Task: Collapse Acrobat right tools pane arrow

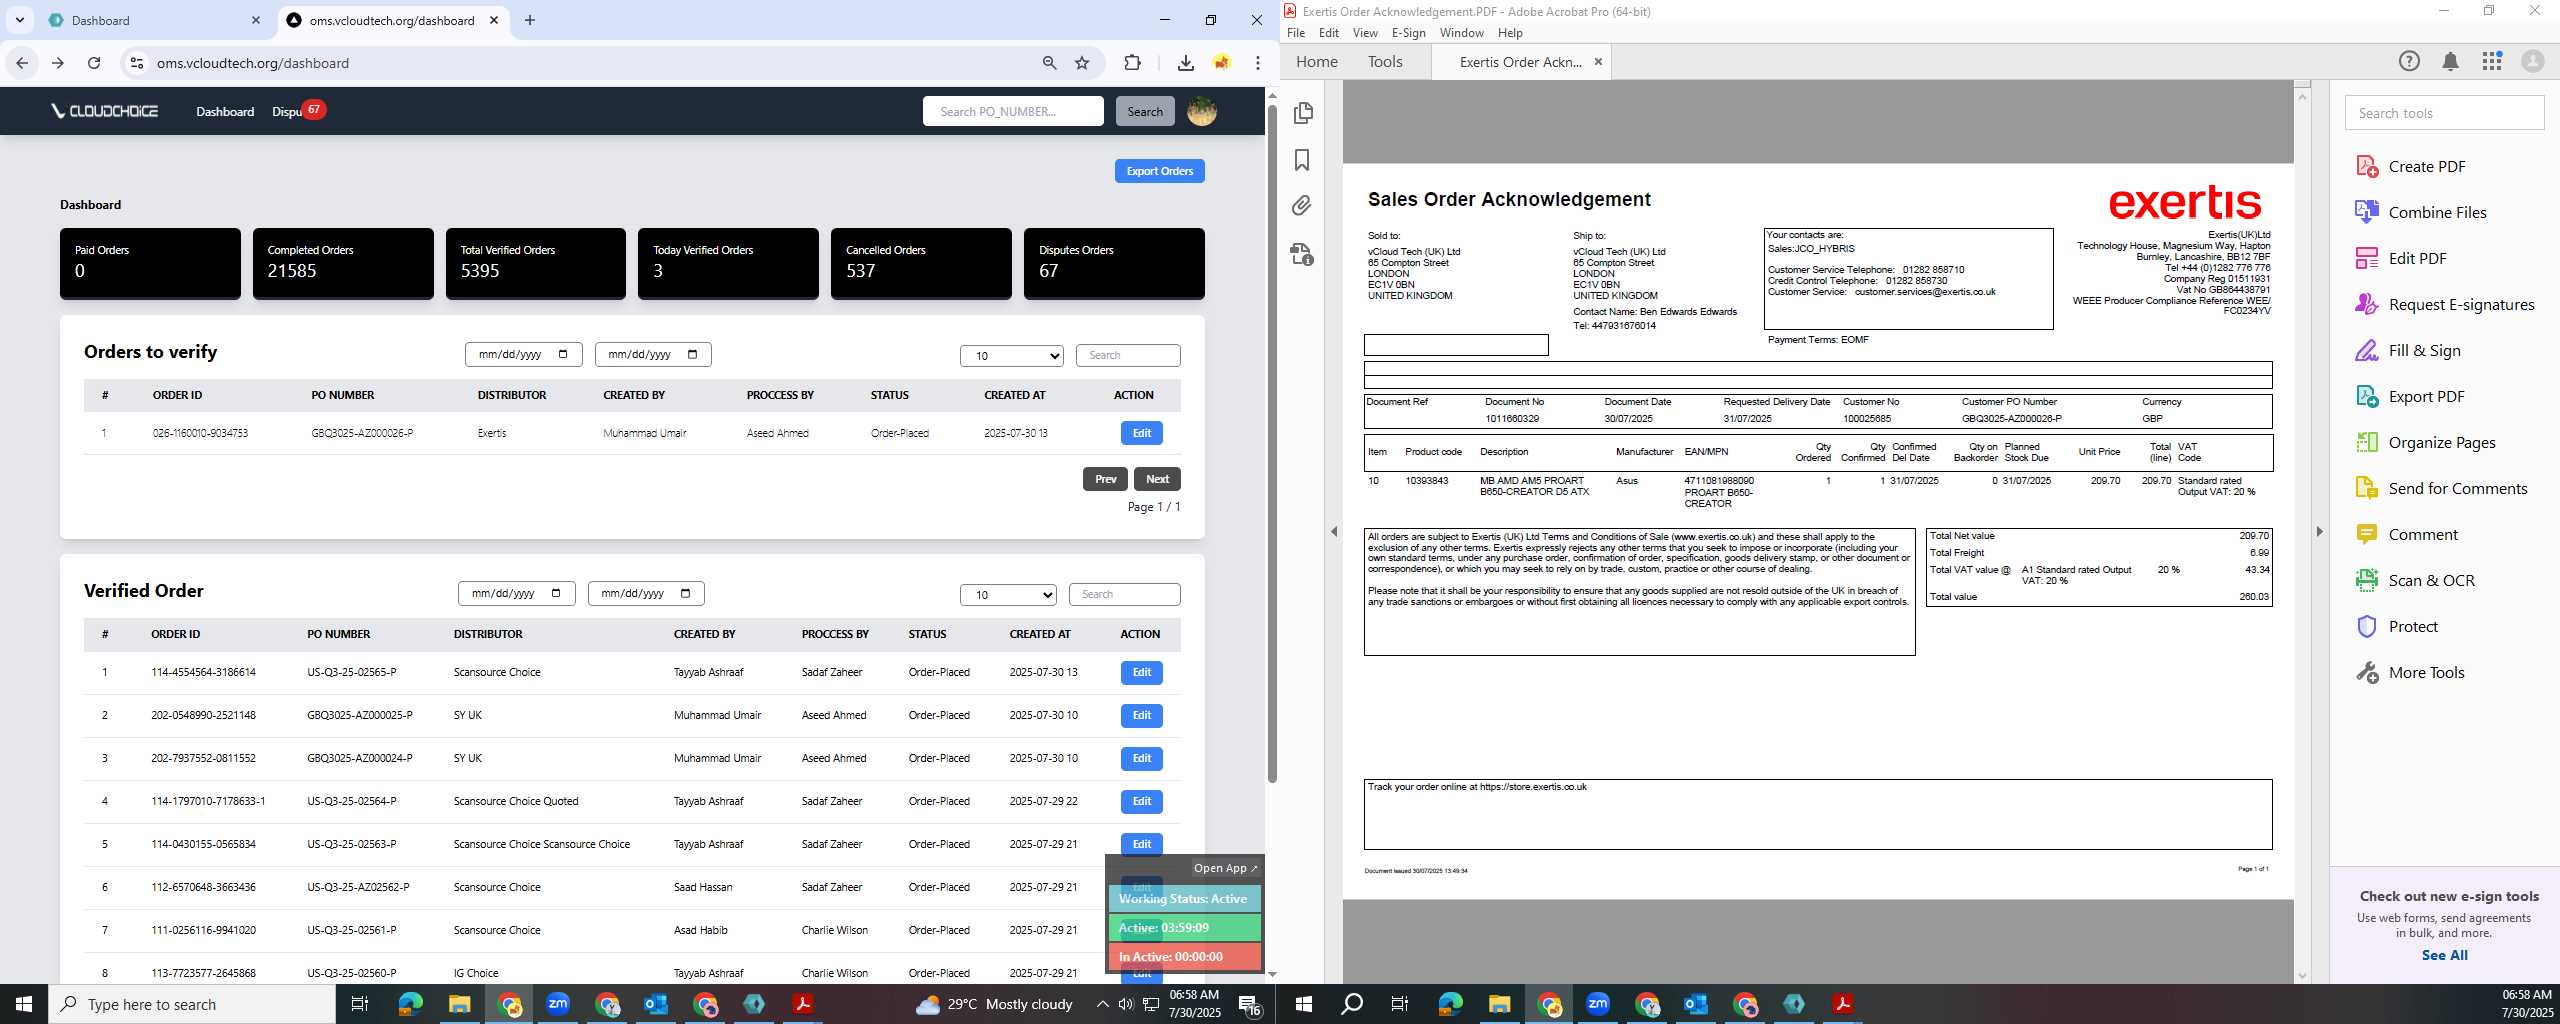Action: 2319,531
